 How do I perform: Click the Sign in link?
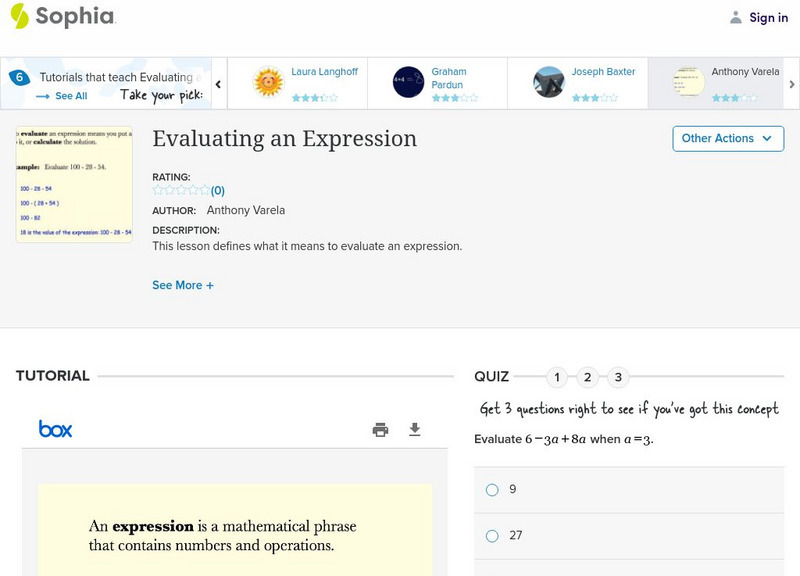[x=768, y=17]
